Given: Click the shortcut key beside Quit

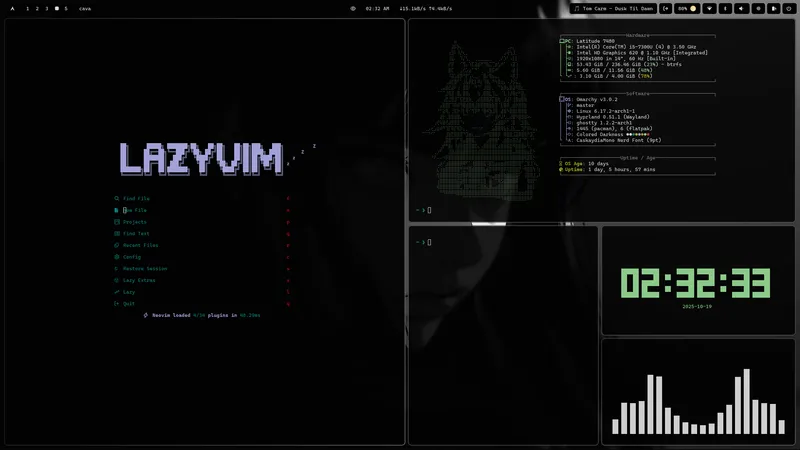Looking at the screenshot, I should (x=288, y=304).
